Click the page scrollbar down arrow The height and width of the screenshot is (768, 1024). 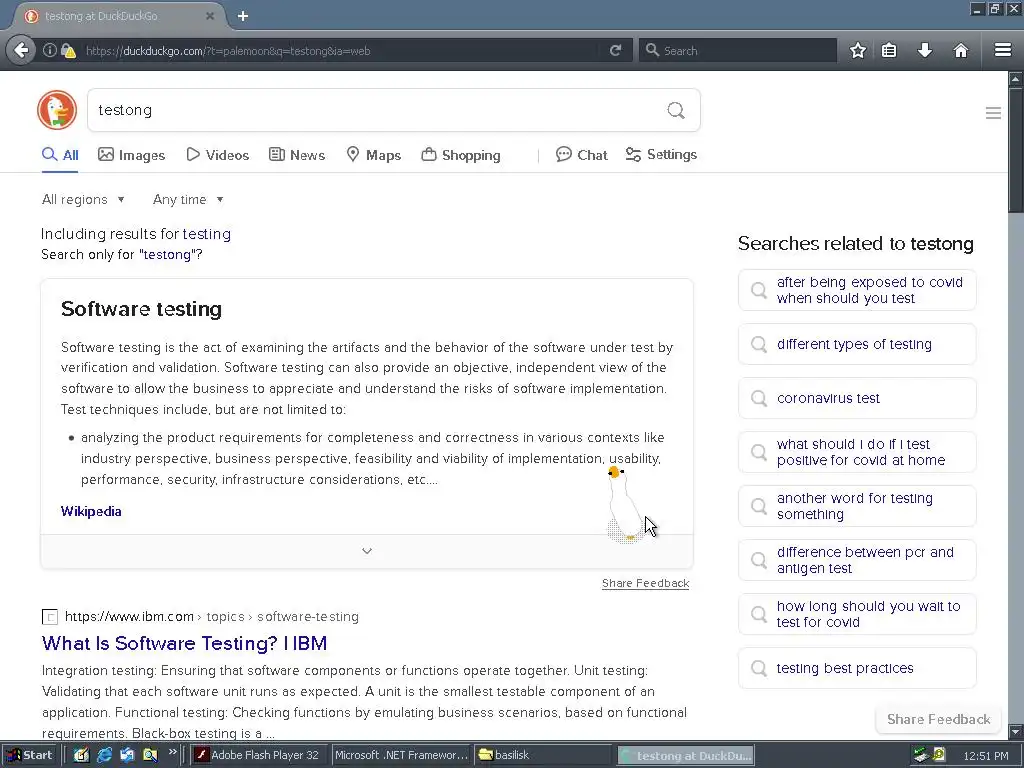click(1016, 732)
